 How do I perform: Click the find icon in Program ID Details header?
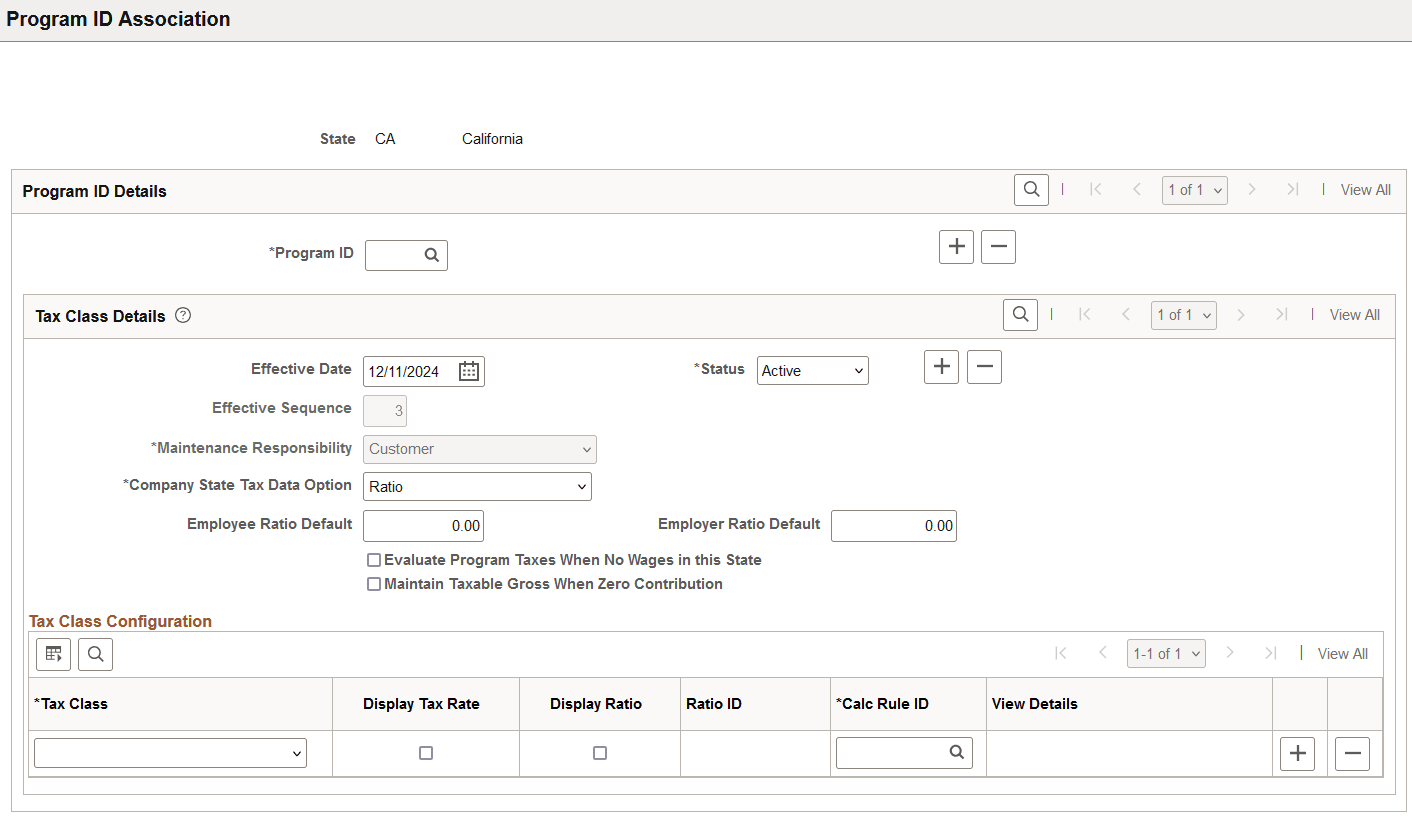(x=1031, y=189)
